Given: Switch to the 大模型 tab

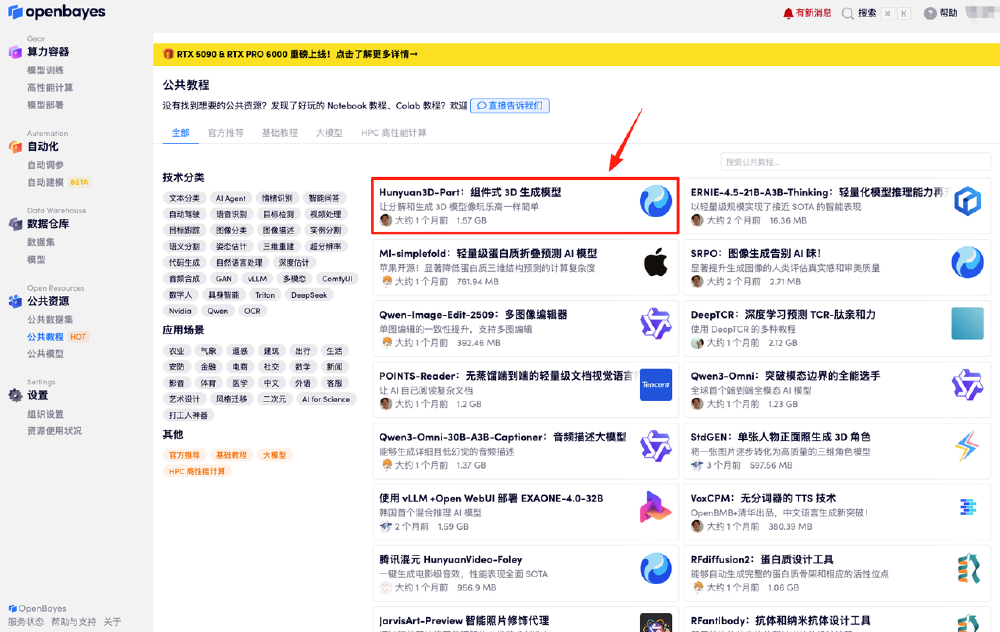Looking at the screenshot, I should (x=330, y=132).
